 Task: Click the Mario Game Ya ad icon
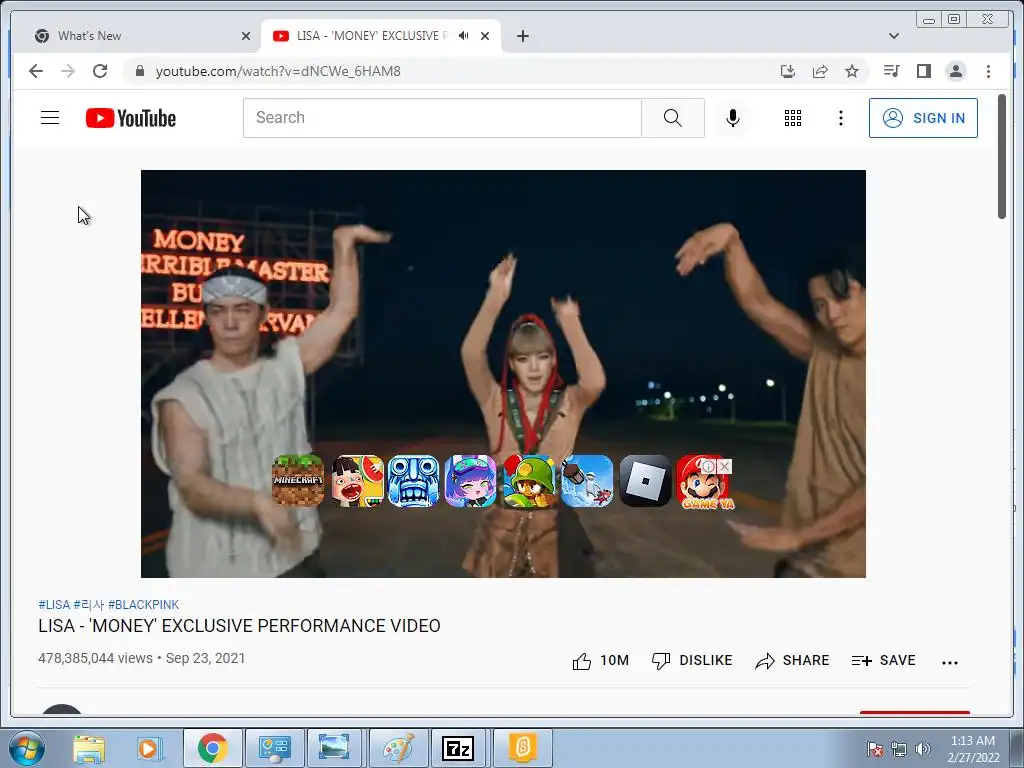[x=704, y=485]
